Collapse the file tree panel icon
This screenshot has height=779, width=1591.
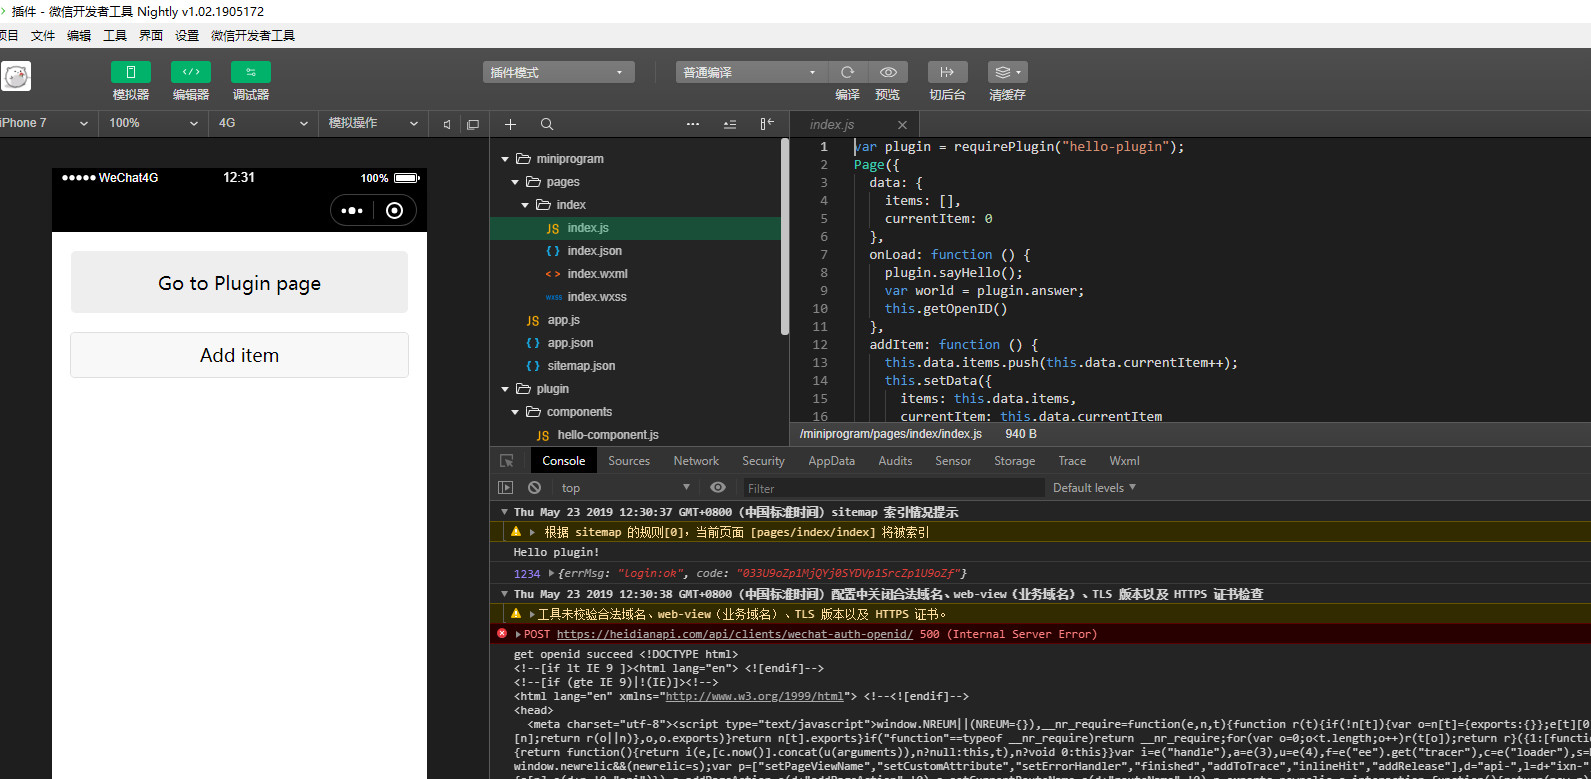point(767,123)
